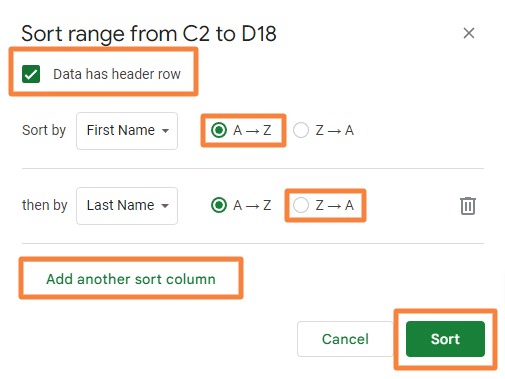Select A→Z radio for First Name

(x=219, y=130)
